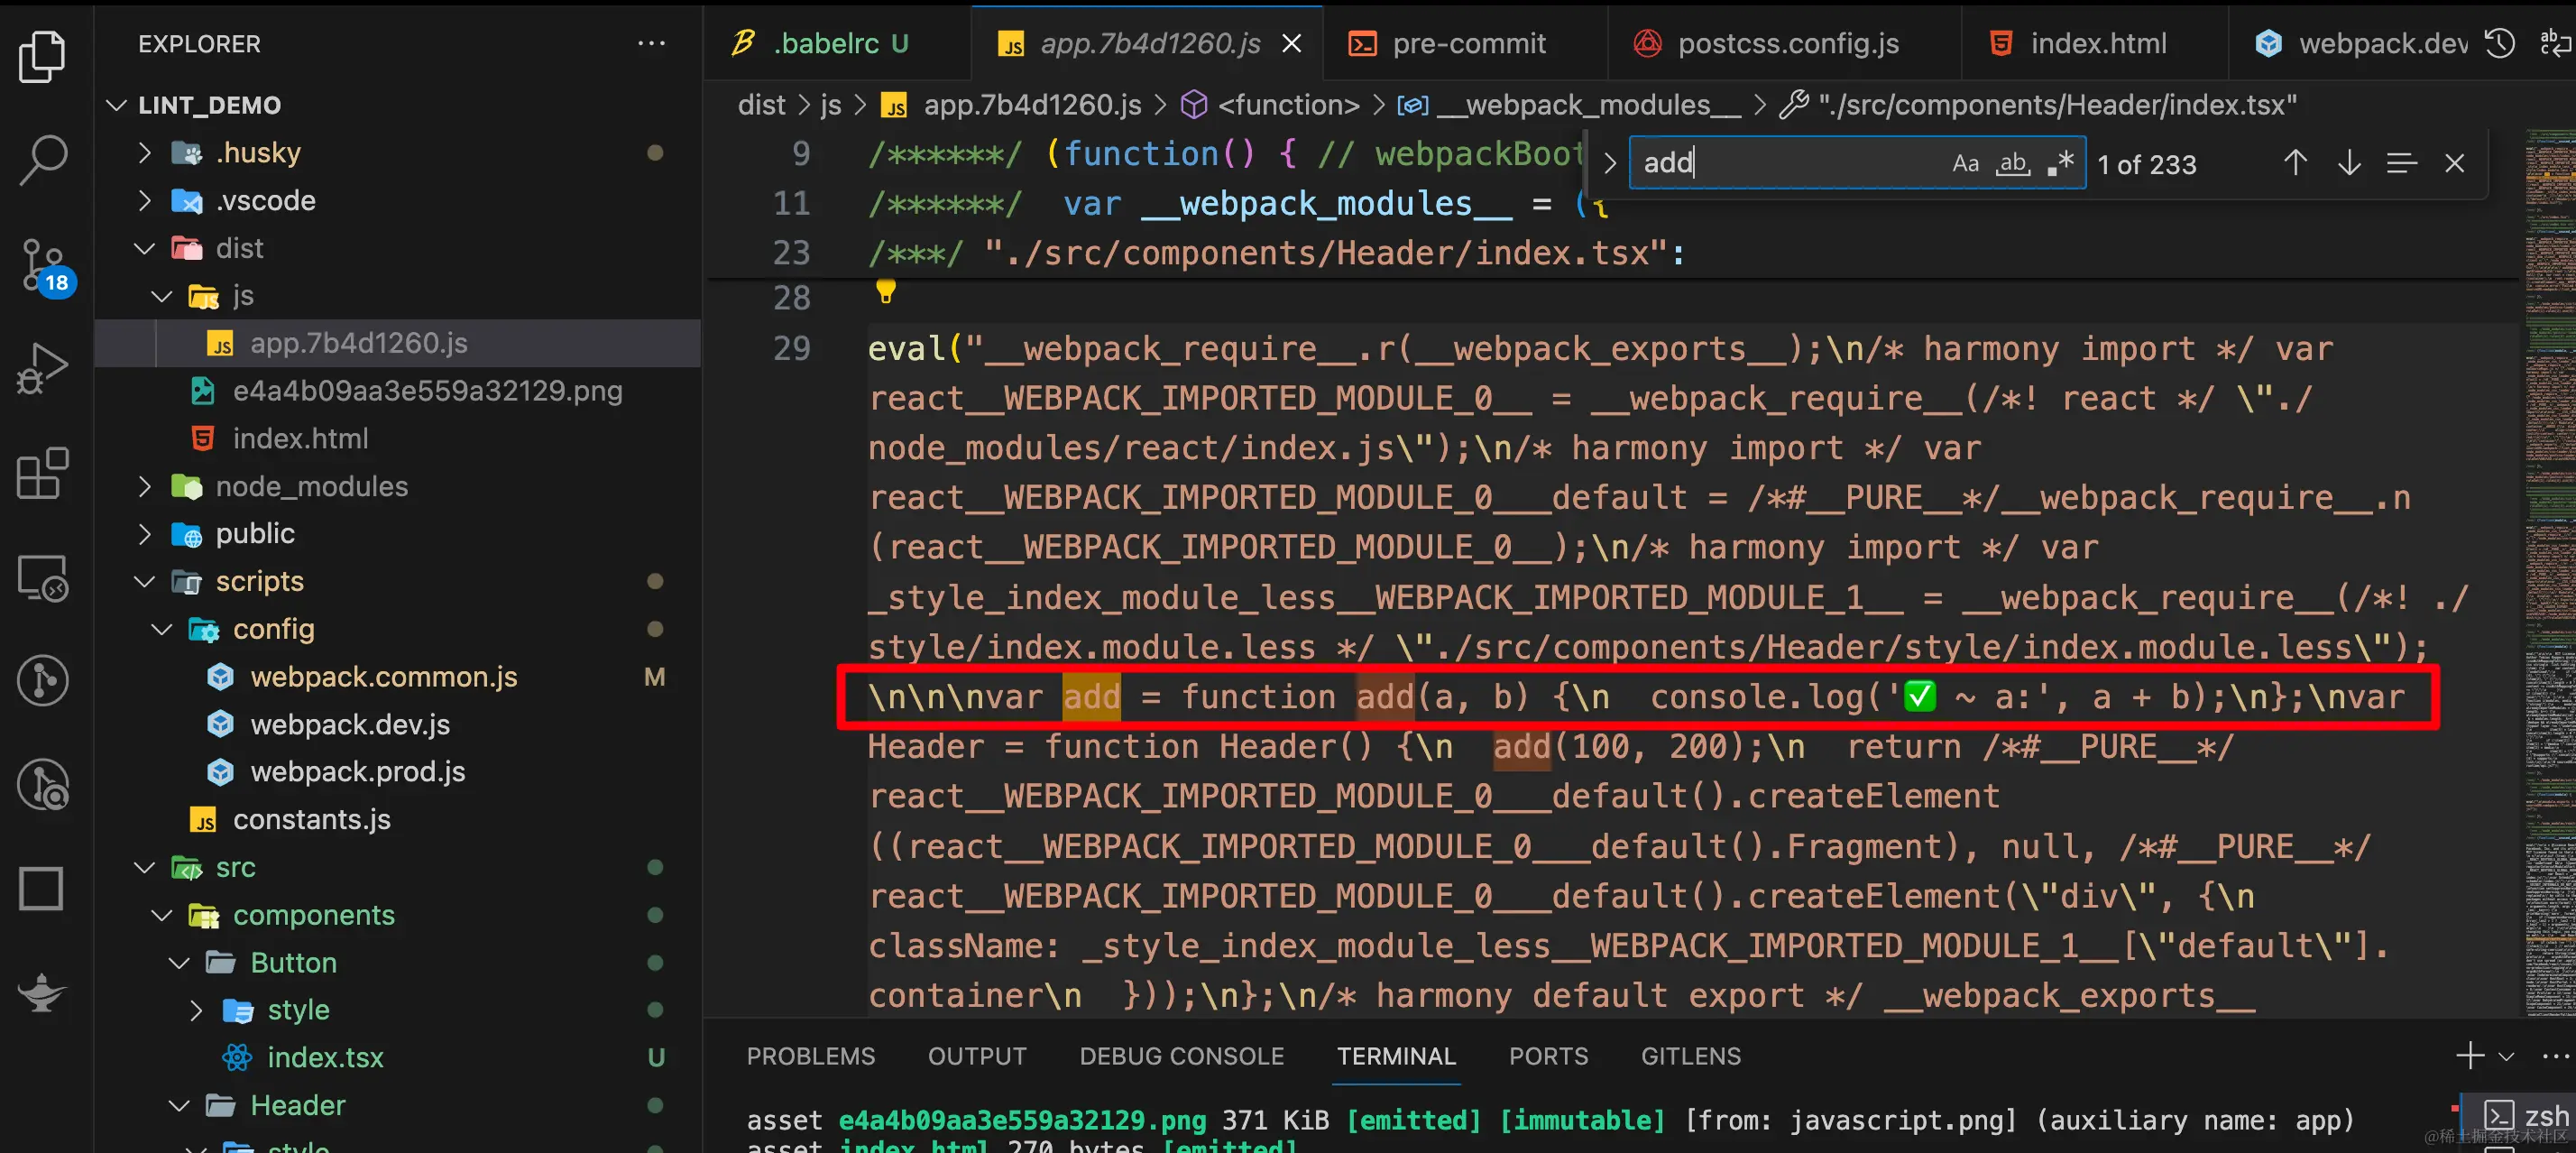The height and width of the screenshot is (1153, 2576).
Task: Open e4a4b09aa3e559a32129.png in explorer
Action: coord(427,391)
